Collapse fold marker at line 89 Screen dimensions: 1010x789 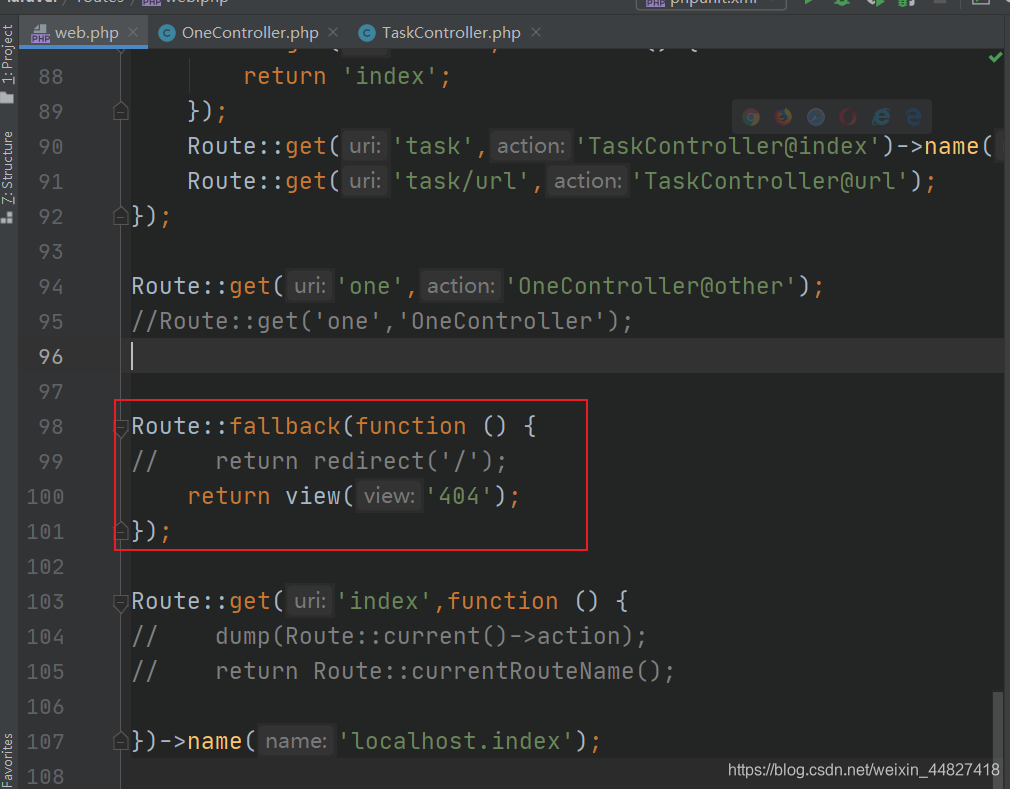(x=120, y=111)
